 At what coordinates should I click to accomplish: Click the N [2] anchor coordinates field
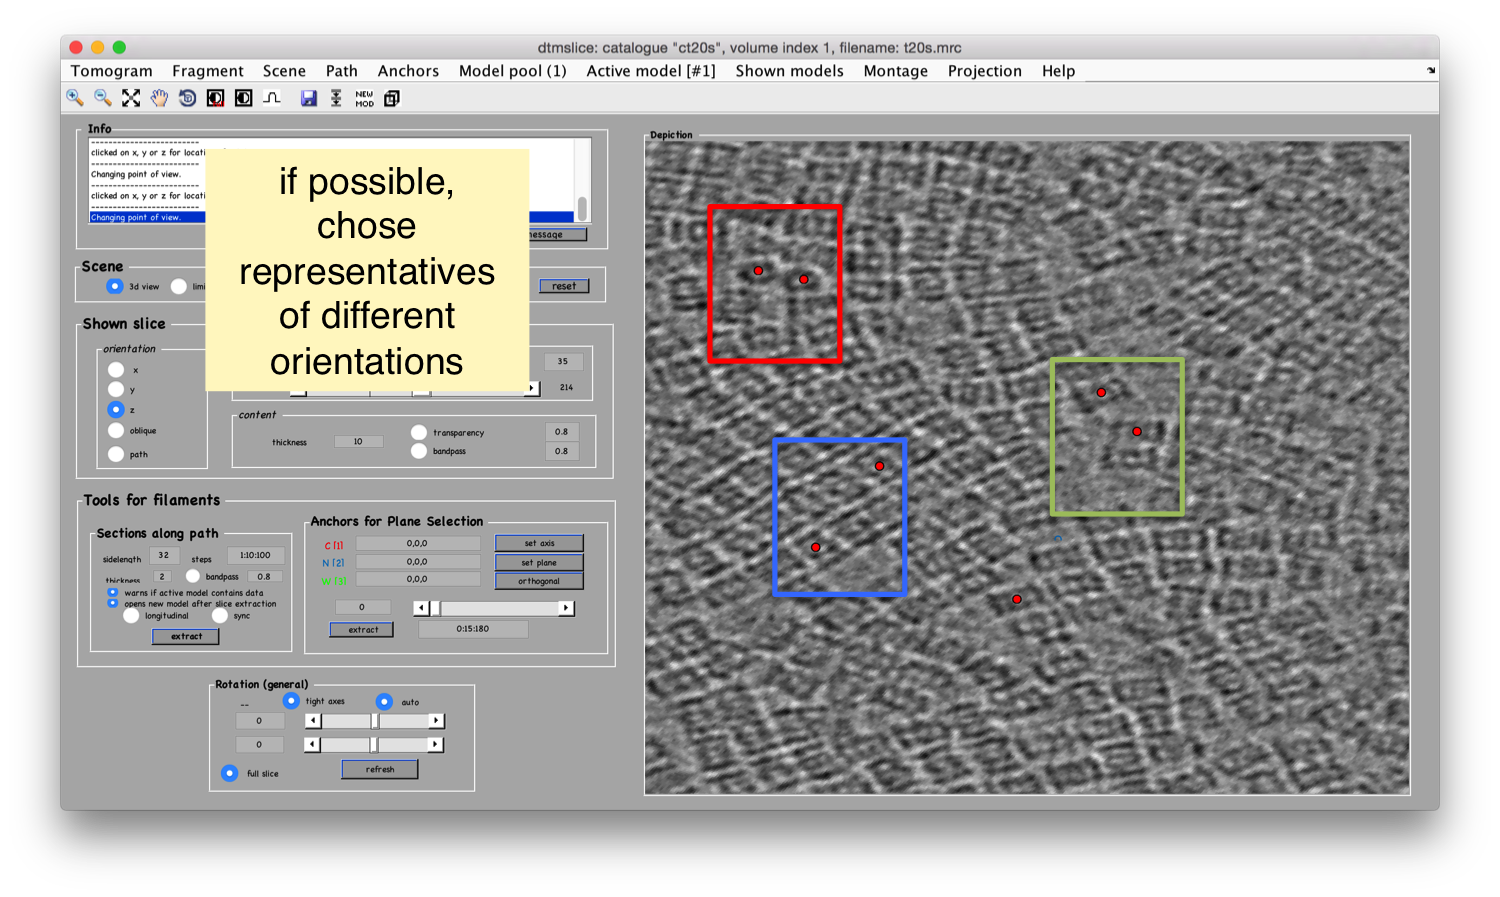click(417, 562)
